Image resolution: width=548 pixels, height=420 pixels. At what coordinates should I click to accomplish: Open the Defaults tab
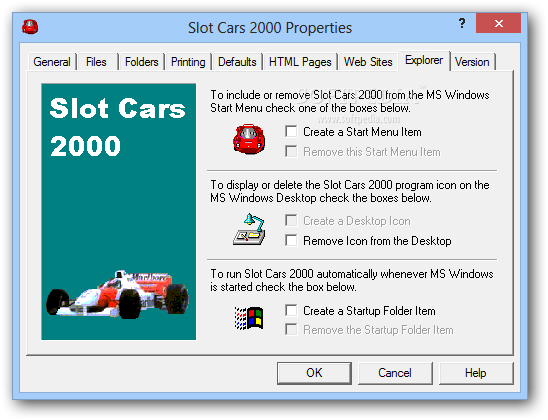point(237,62)
